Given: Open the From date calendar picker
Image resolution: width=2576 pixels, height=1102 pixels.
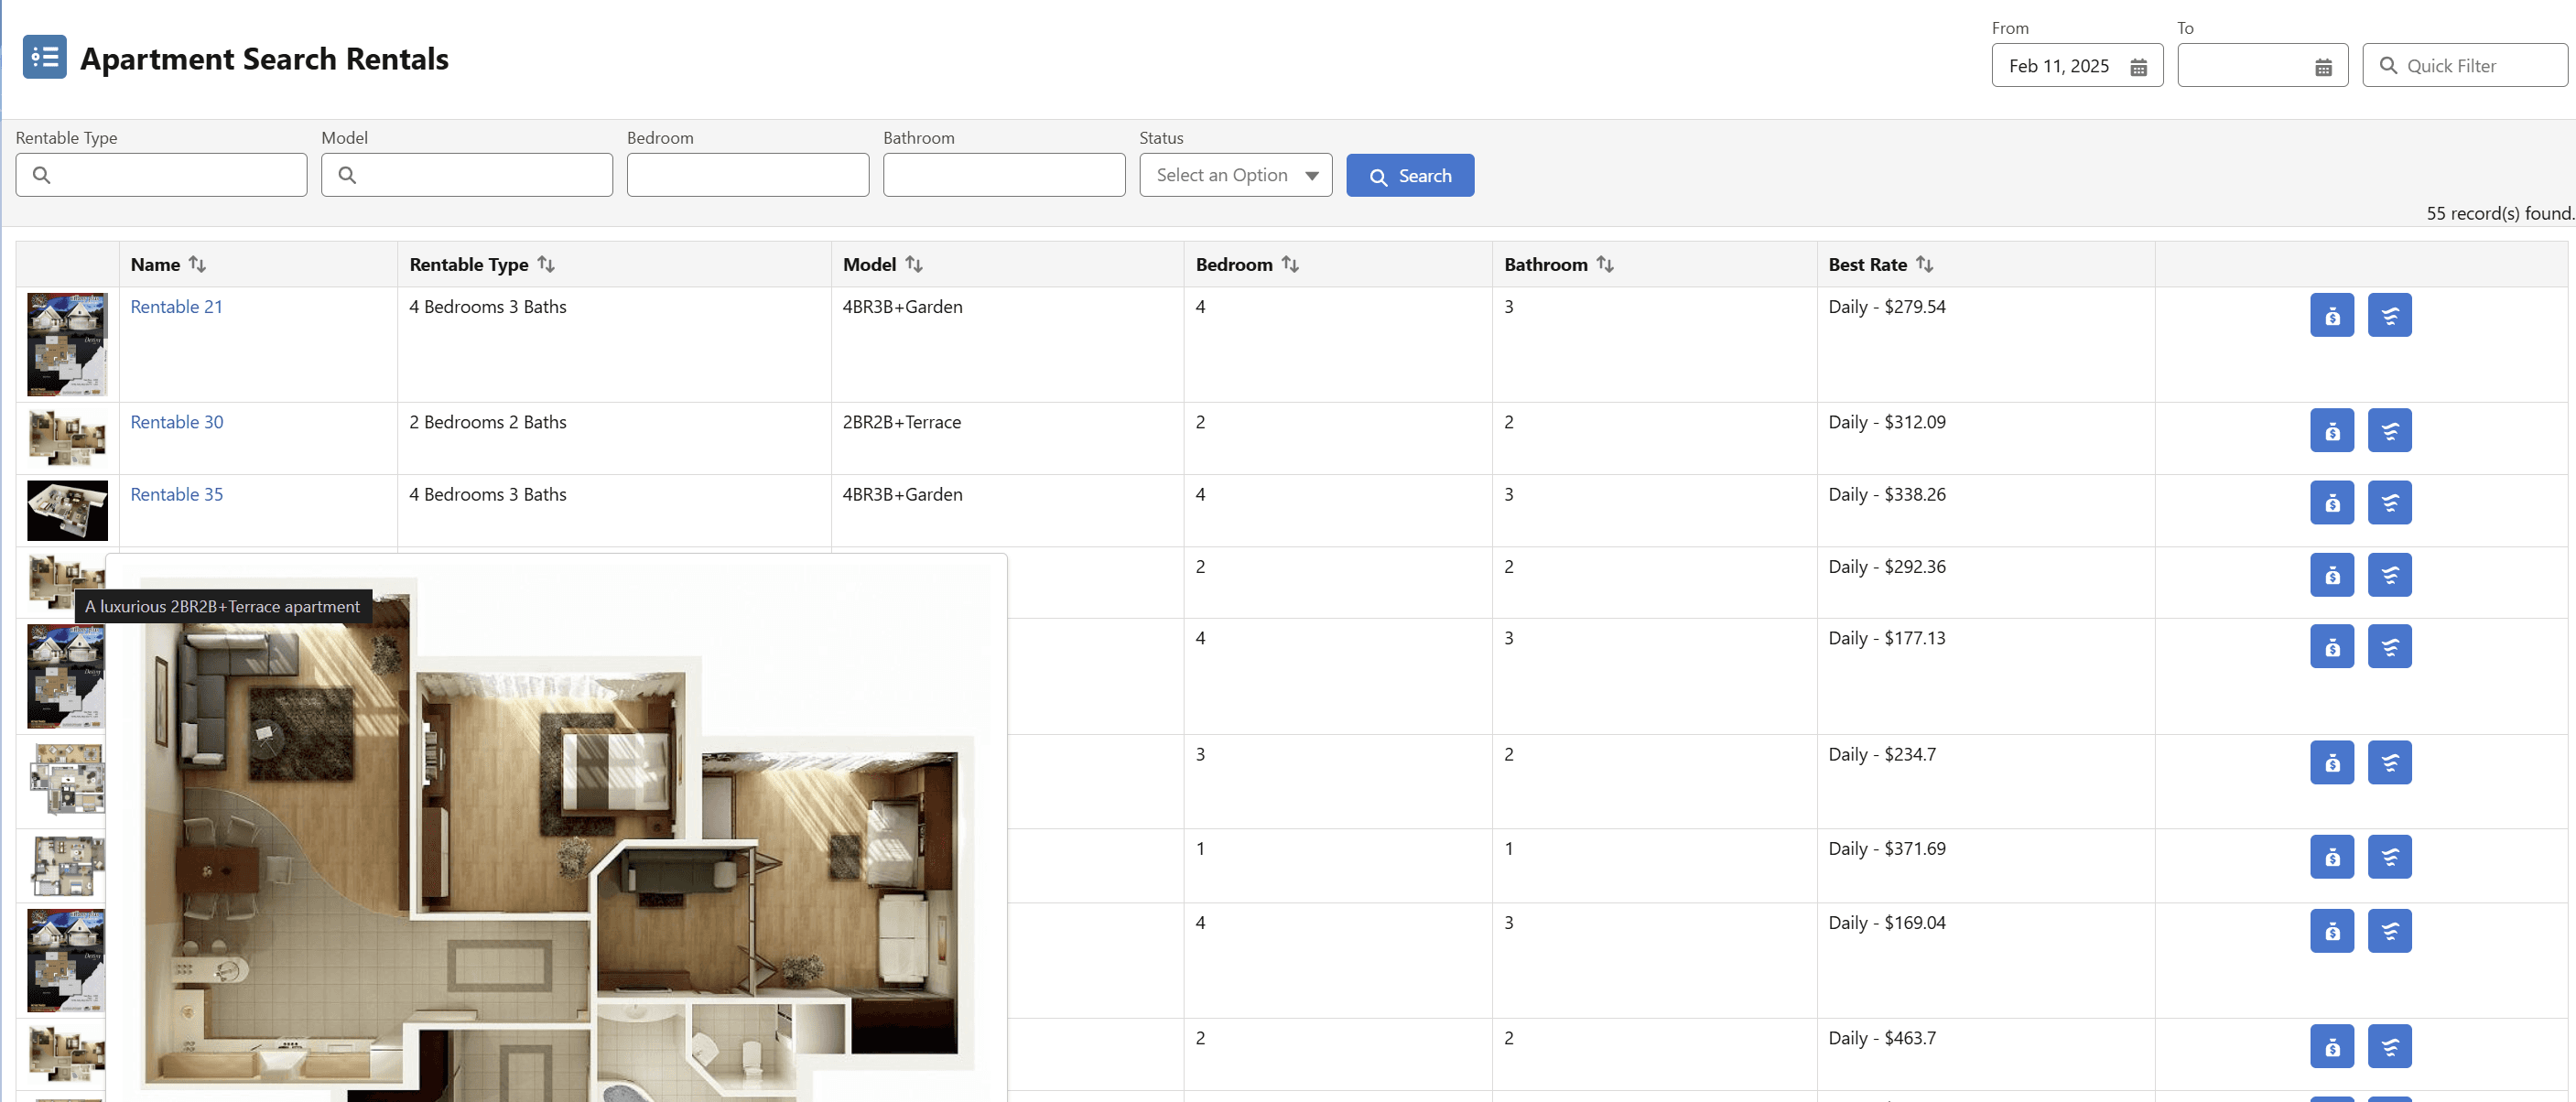Looking at the screenshot, I should (2138, 67).
